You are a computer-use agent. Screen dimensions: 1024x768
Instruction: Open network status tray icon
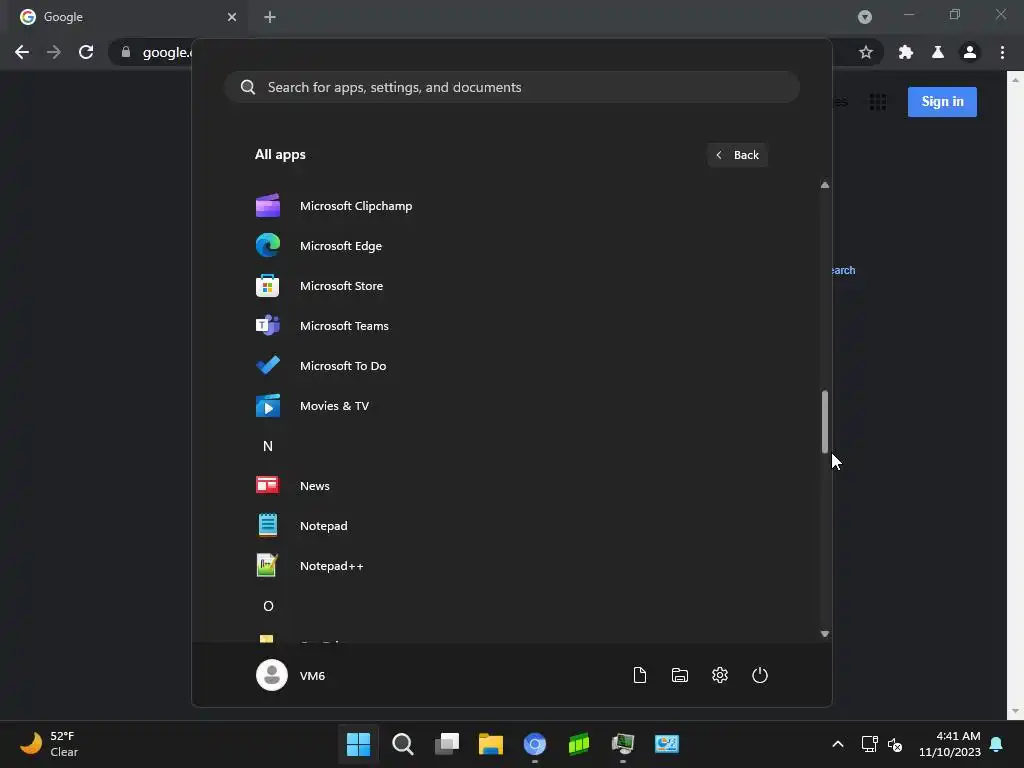(869, 744)
